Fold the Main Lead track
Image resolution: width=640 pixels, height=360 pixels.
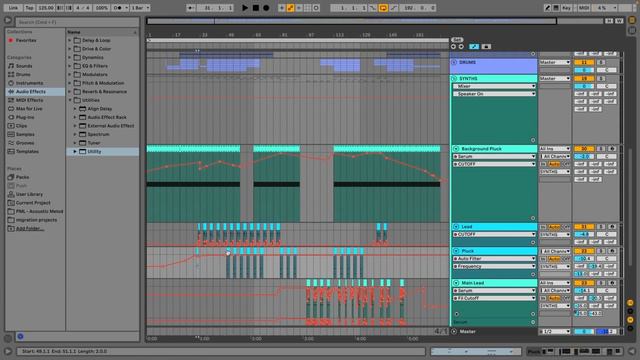click(x=456, y=282)
